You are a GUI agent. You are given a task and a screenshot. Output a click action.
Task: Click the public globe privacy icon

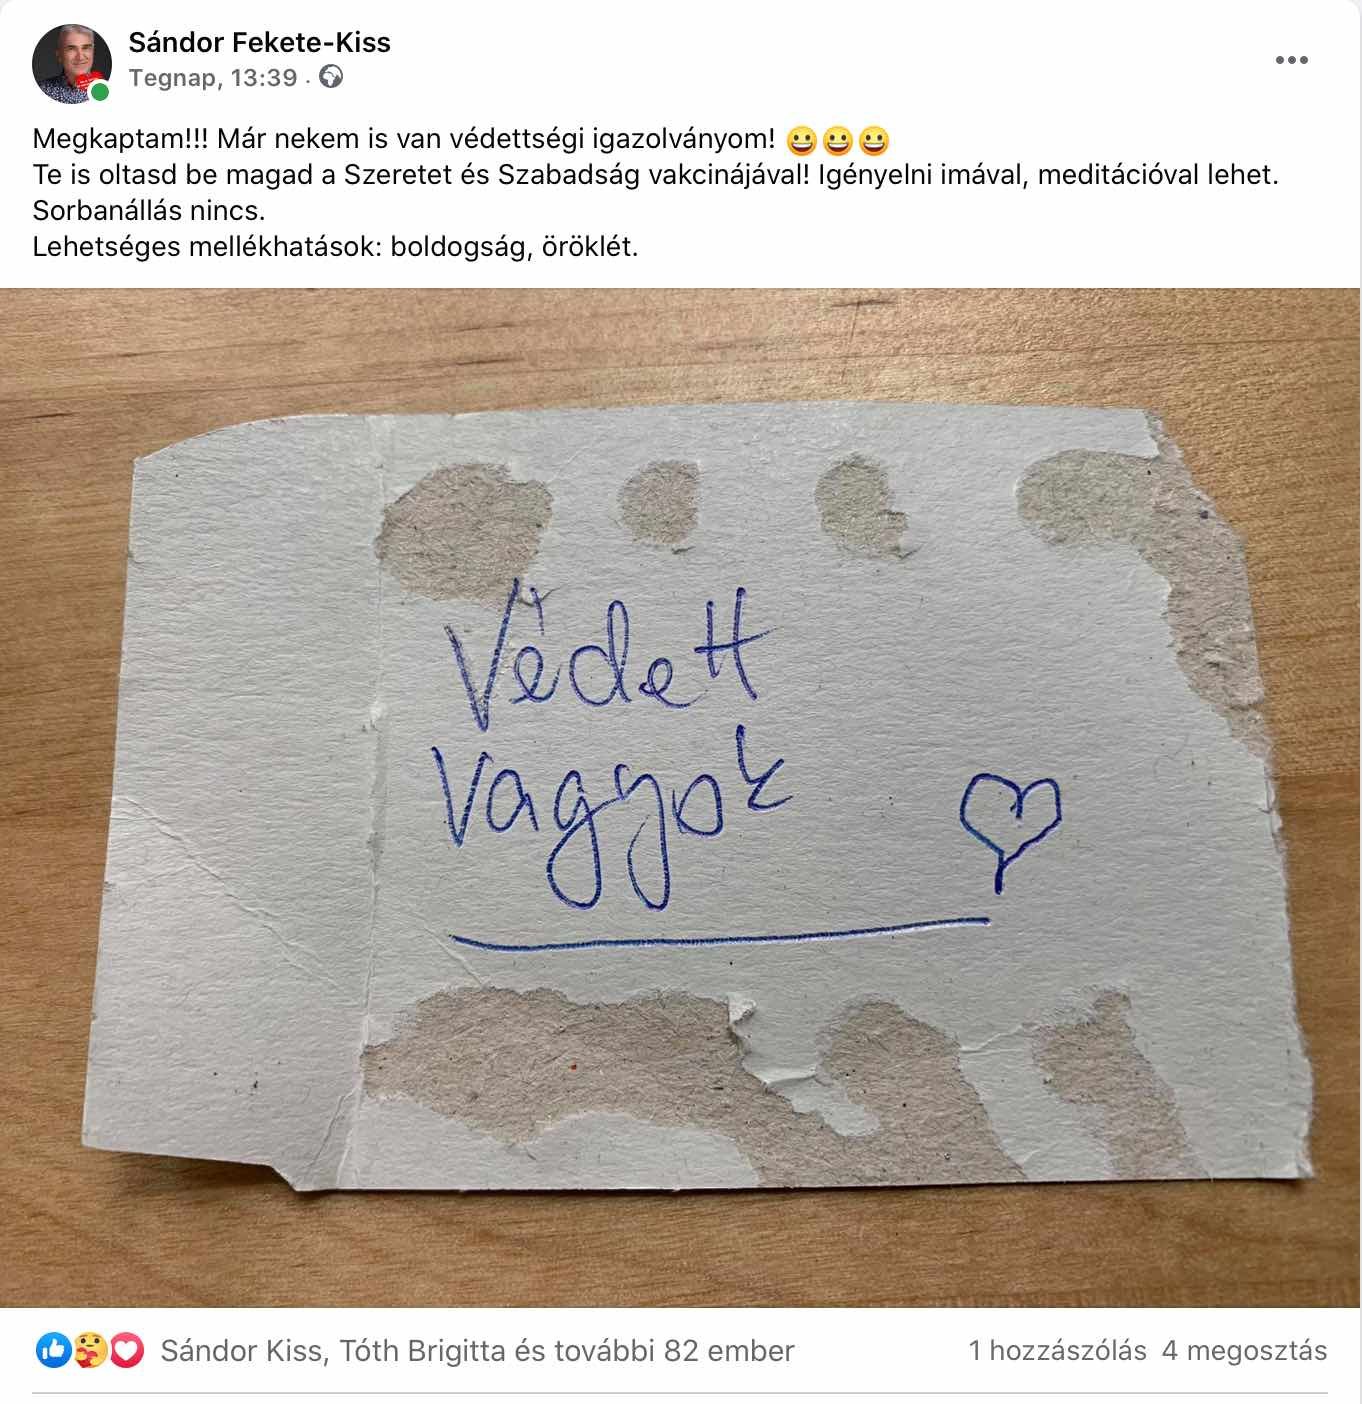pos(330,77)
